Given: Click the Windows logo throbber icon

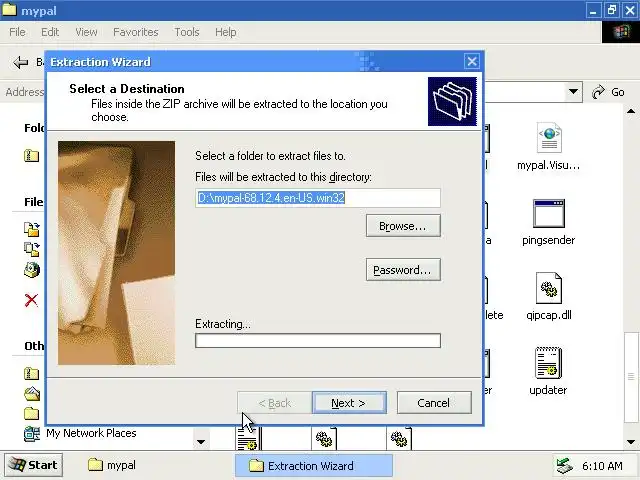Looking at the screenshot, I should tap(620, 32).
